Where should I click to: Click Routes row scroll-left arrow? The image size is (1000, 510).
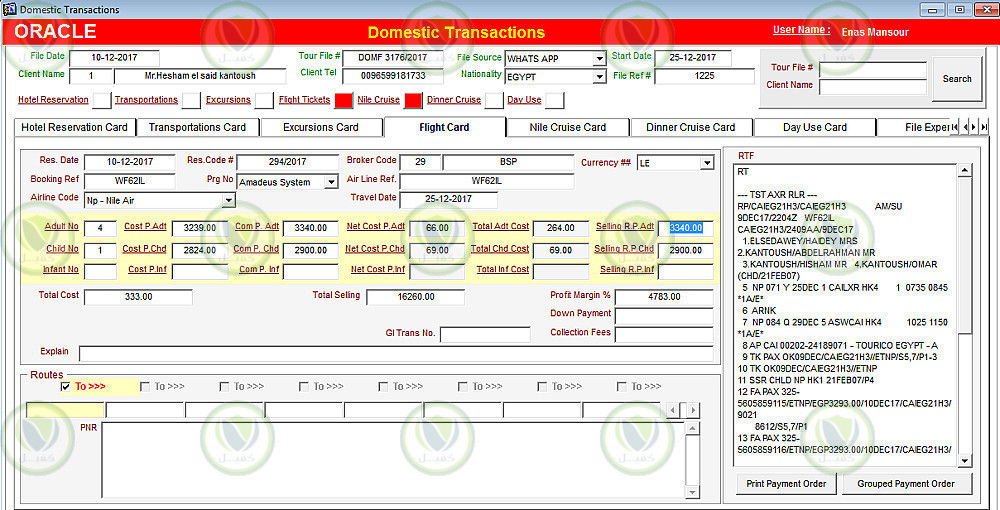click(x=672, y=411)
